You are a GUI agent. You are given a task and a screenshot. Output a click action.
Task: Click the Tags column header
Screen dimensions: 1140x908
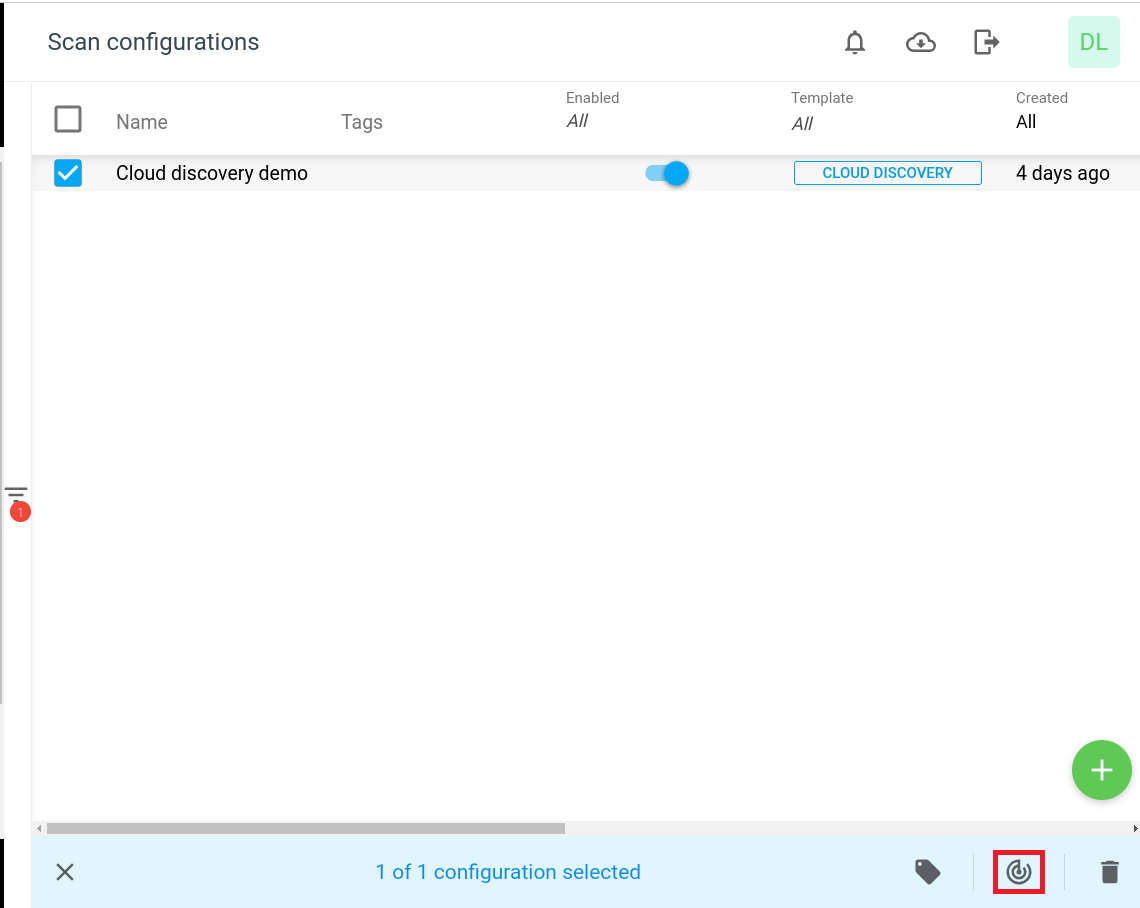pyautogui.click(x=362, y=122)
